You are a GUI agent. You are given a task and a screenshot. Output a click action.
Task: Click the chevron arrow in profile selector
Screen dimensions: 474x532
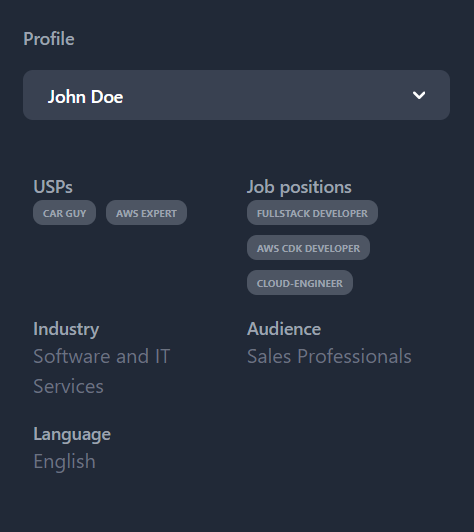coord(419,95)
